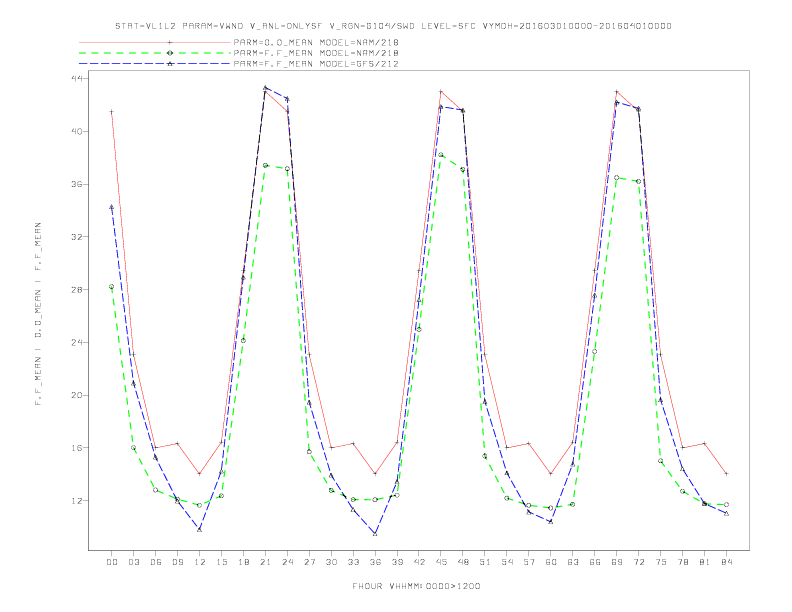Screen dimensions: 792x612
Task: Click y-axis tick value 36
Action: (x=78, y=184)
